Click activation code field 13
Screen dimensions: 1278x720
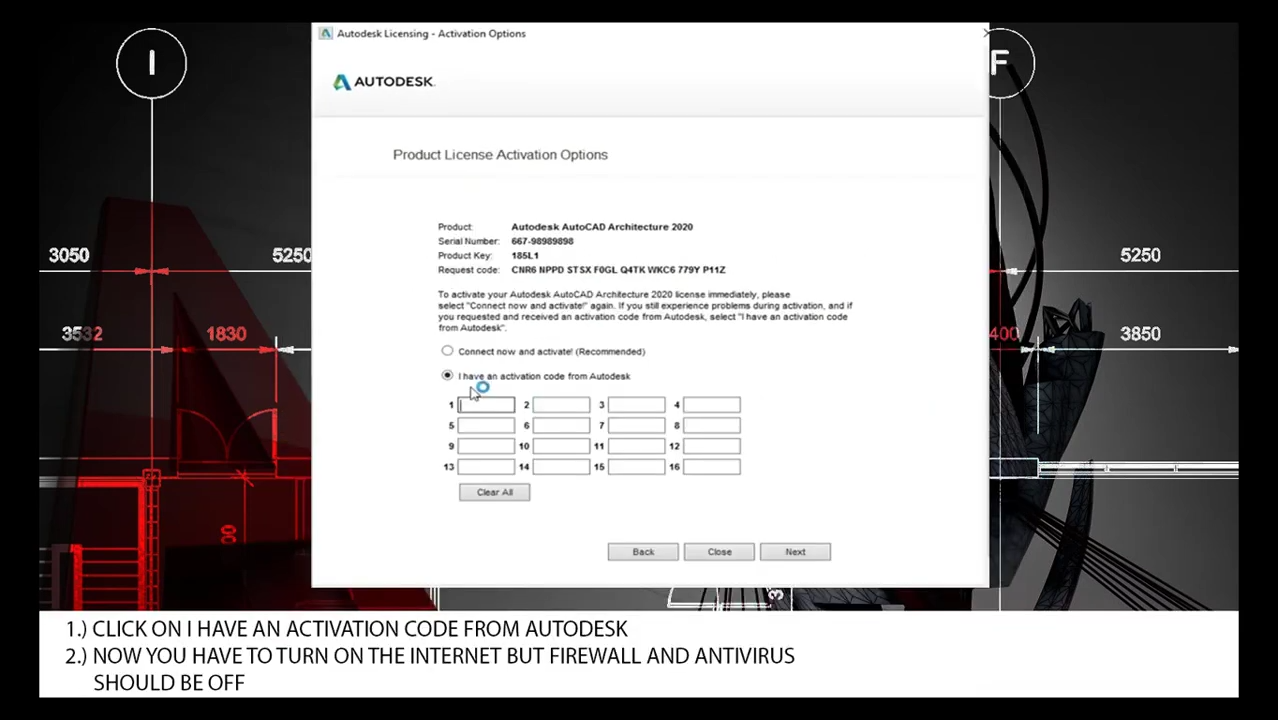pyautogui.click(x=486, y=467)
